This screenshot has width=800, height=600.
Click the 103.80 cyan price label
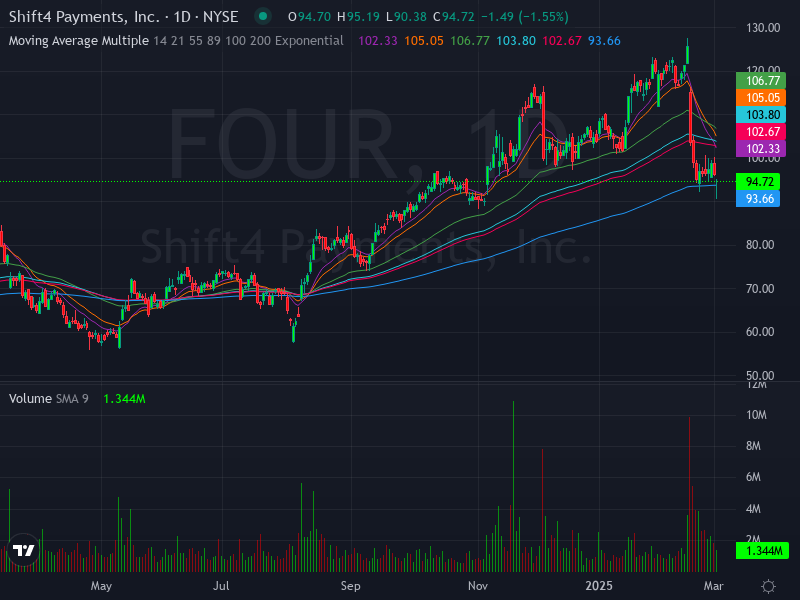click(761, 115)
